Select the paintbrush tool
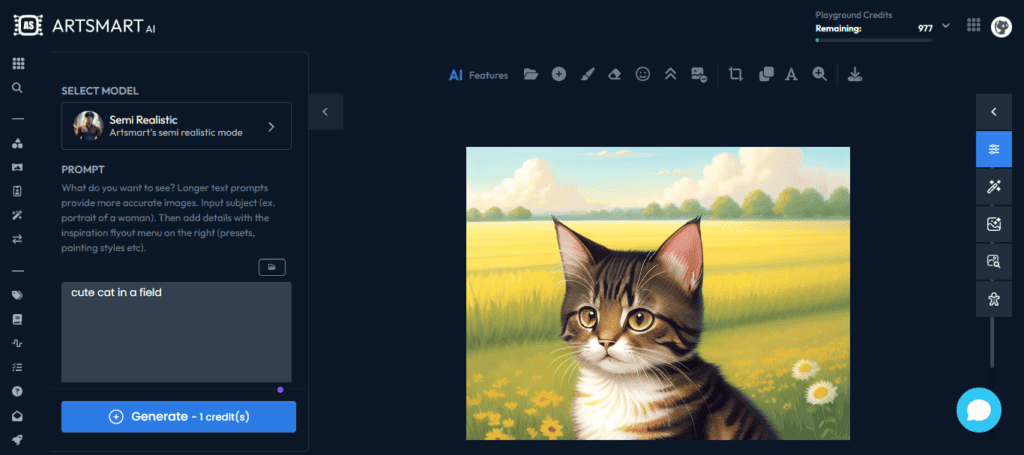Screen dimensions: 1024x455 (x=587, y=74)
